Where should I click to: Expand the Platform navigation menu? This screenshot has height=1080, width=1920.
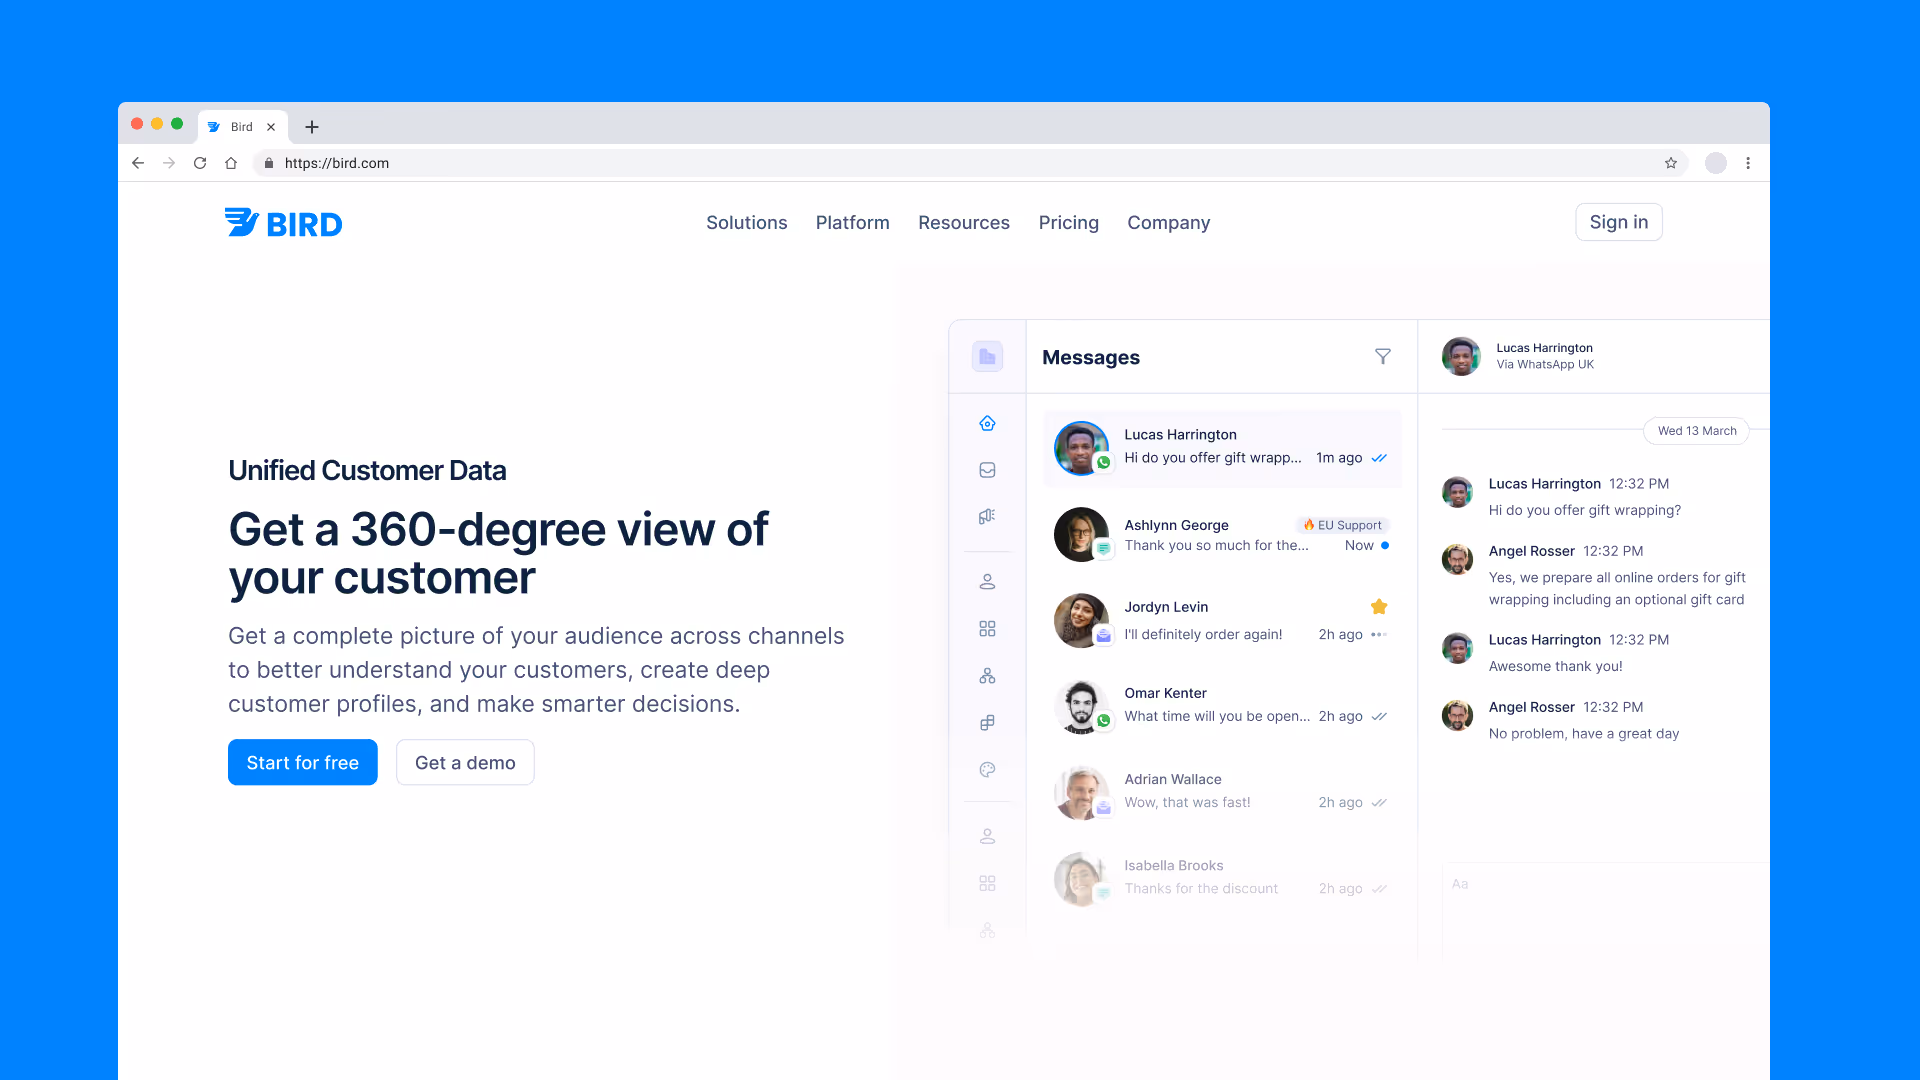click(x=852, y=223)
